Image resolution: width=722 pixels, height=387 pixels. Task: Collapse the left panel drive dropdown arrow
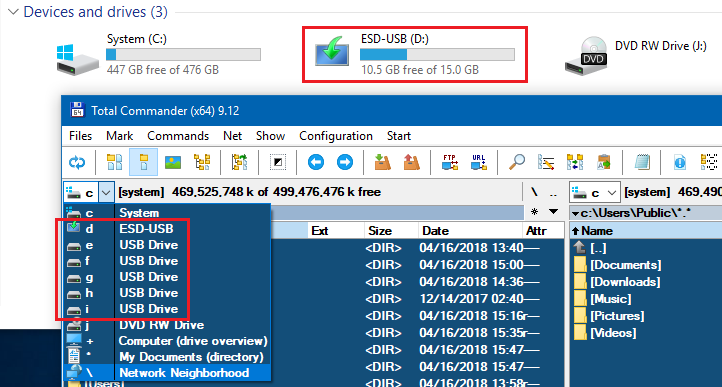106,192
